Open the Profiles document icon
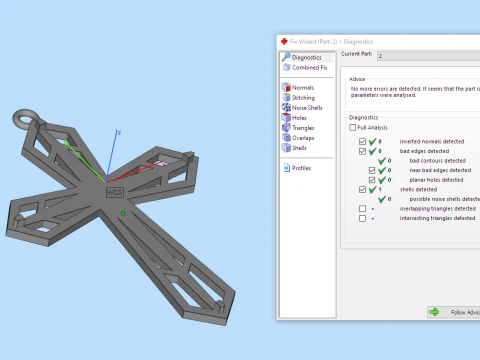 coord(287,168)
